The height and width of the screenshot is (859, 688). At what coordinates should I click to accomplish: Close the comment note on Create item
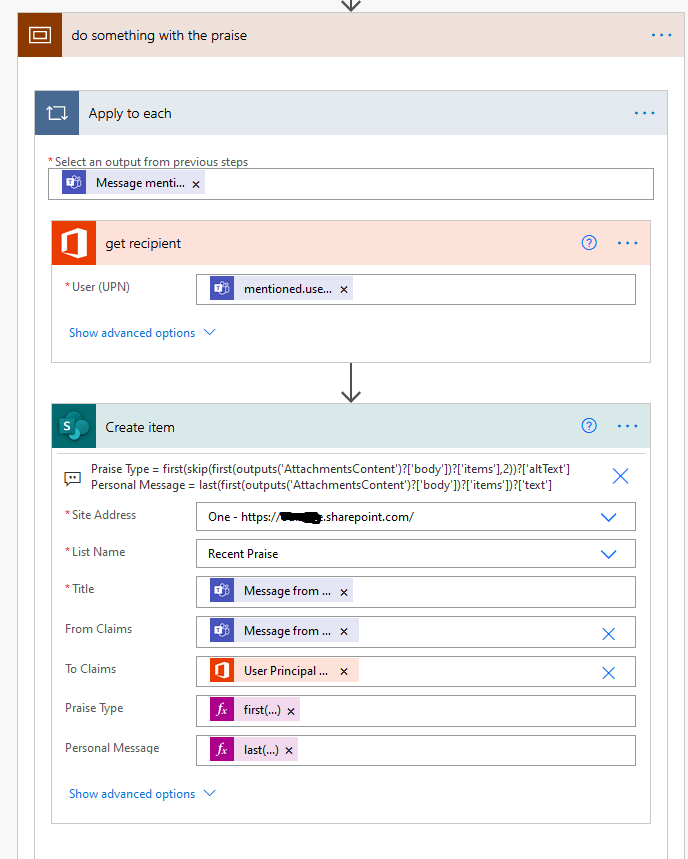tap(620, 476)
